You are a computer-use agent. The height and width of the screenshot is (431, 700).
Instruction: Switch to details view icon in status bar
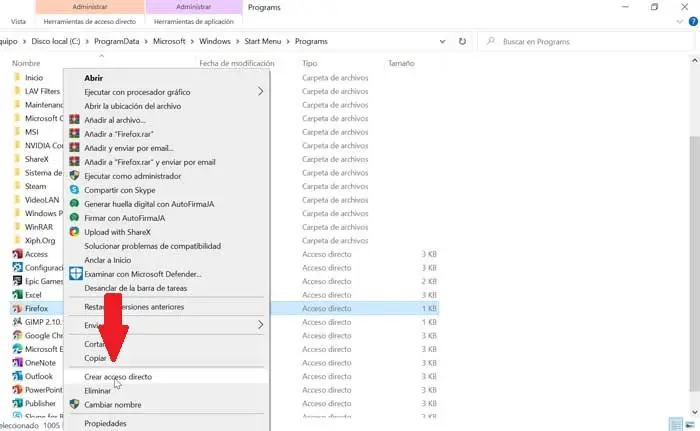[676, 424]
